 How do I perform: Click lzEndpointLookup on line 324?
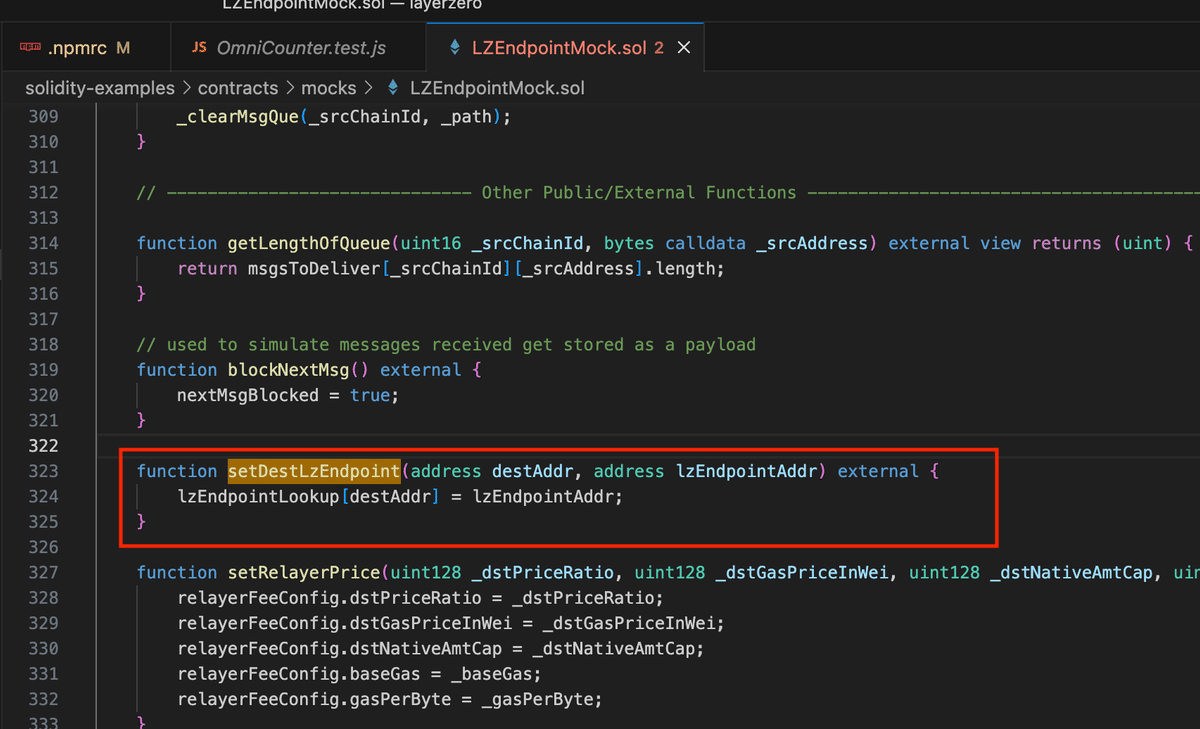pos(258,497)
